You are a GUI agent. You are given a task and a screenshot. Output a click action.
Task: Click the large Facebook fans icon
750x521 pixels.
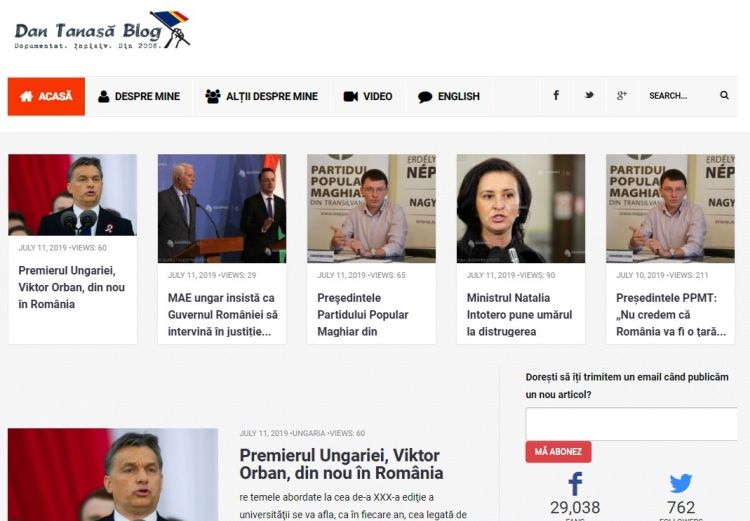click(575, 484)
